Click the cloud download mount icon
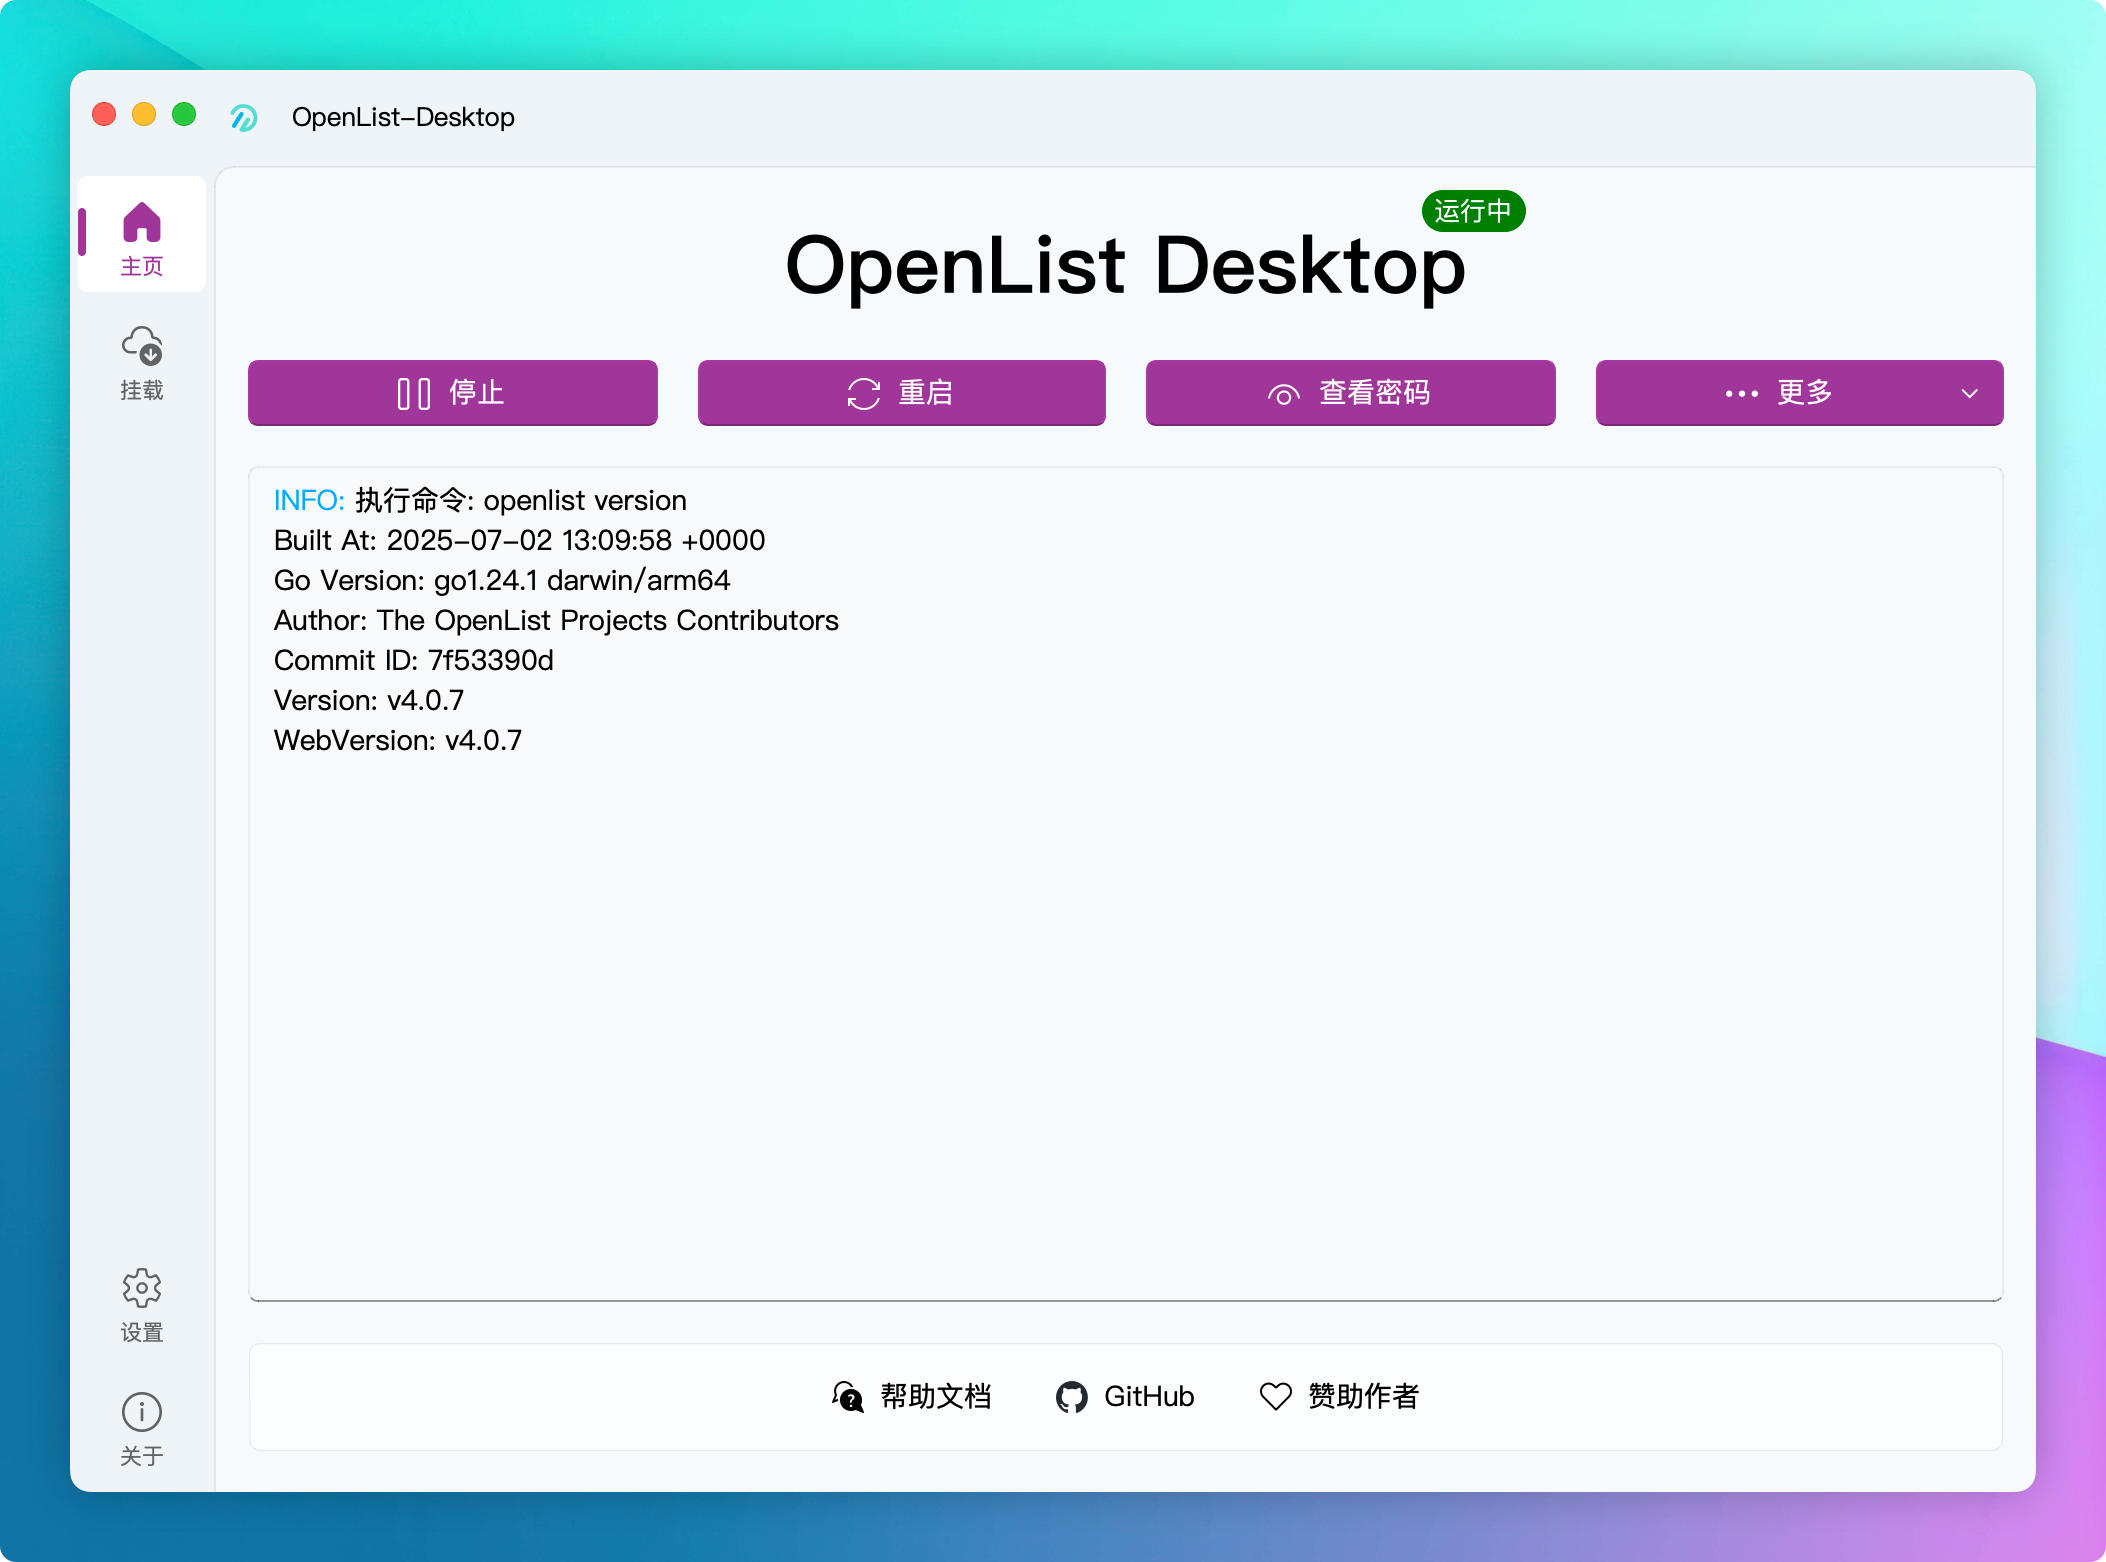Viewport: 2106px width, 1562px height. pyautogui.click(x=142, y=346)
